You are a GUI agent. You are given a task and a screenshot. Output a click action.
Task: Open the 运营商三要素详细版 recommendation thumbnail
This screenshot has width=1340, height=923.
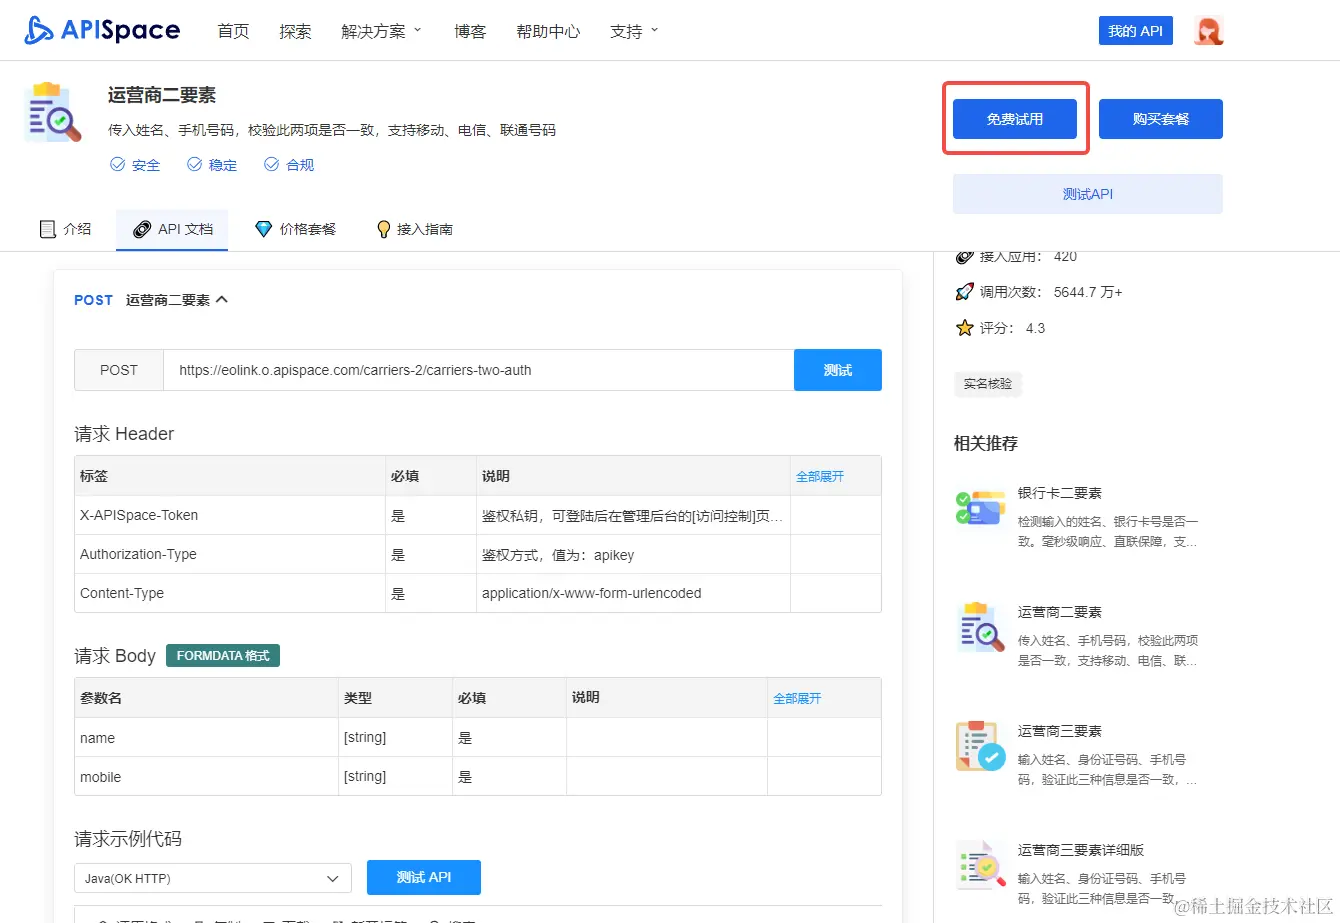980,865
